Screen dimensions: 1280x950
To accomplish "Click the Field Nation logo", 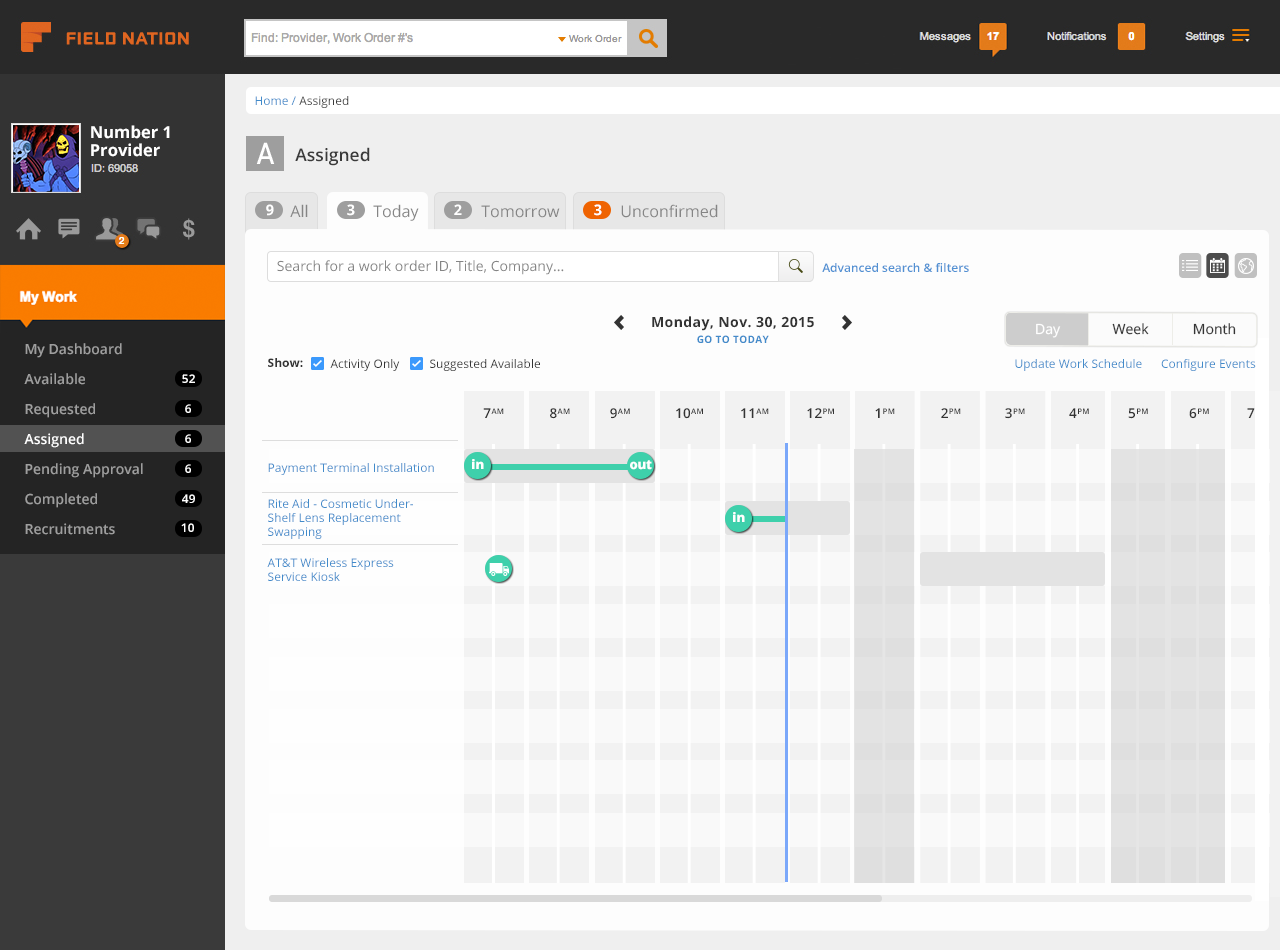I will (105, 38).
